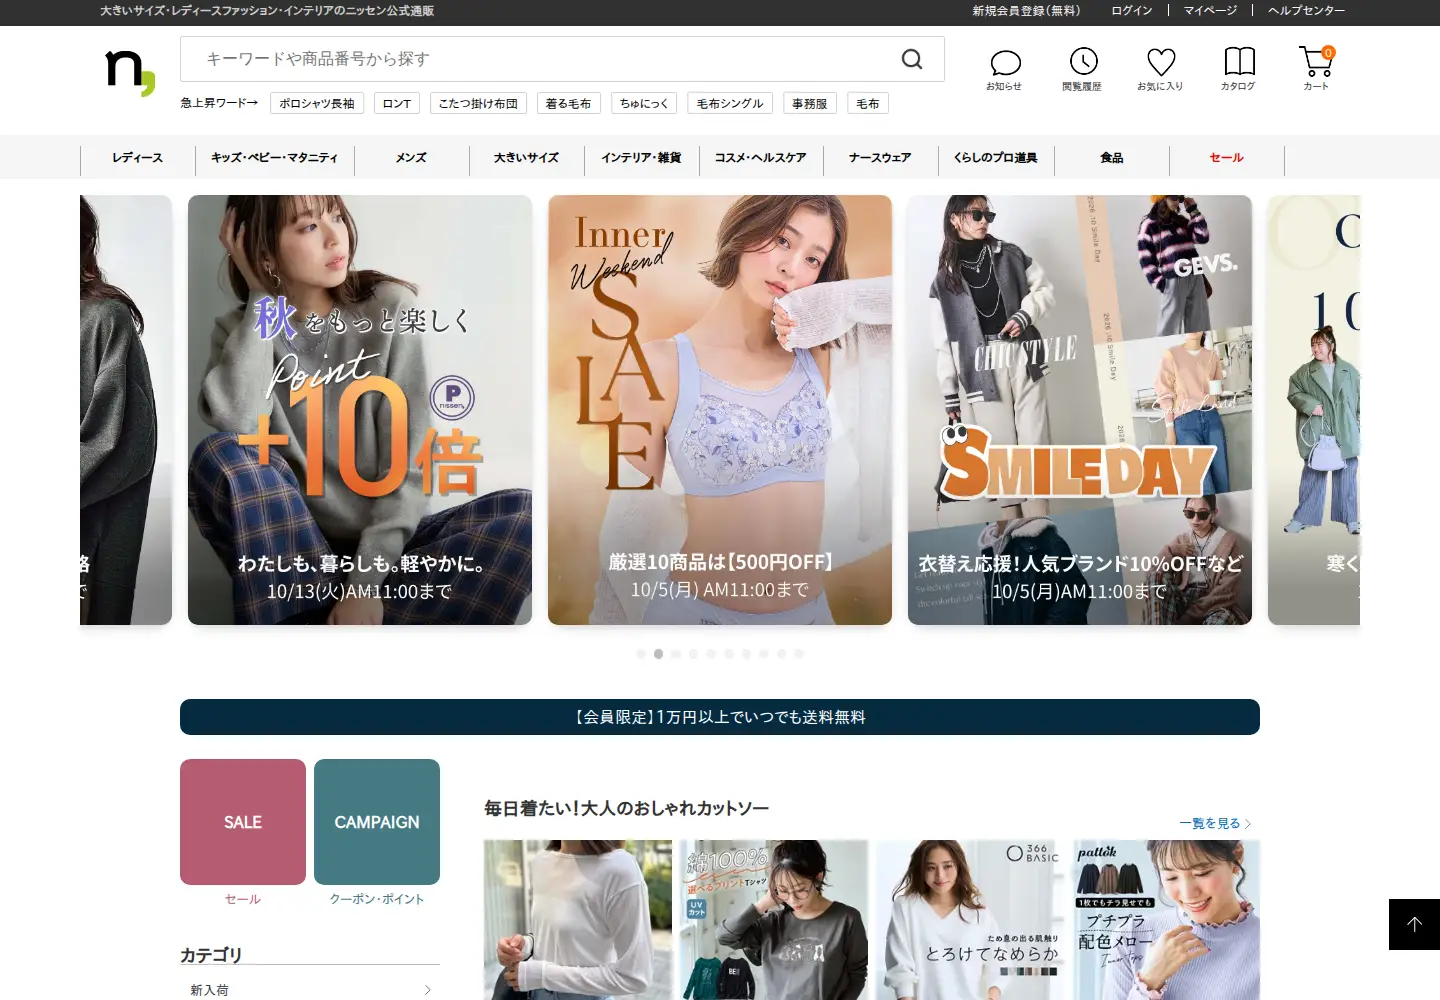Open the CAMPAIGN tile
Screen dimensions: 1440x1000
pos(377,822)
